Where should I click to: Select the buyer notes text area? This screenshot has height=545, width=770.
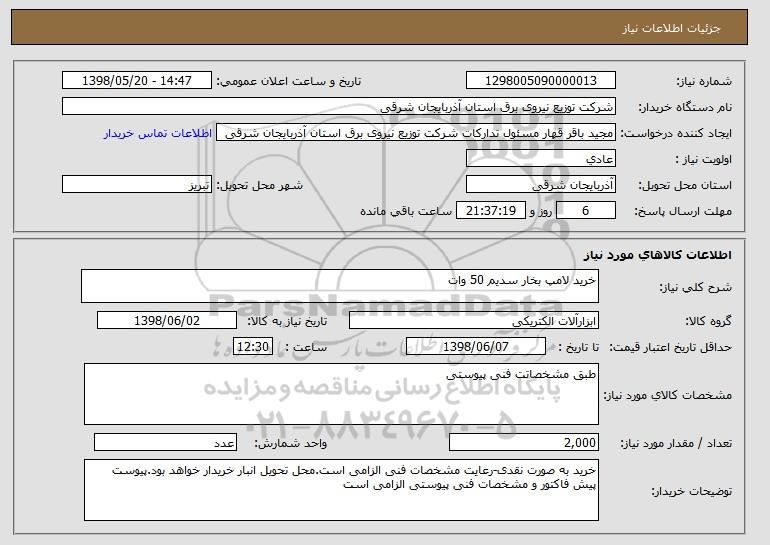[x=341, y=490]
